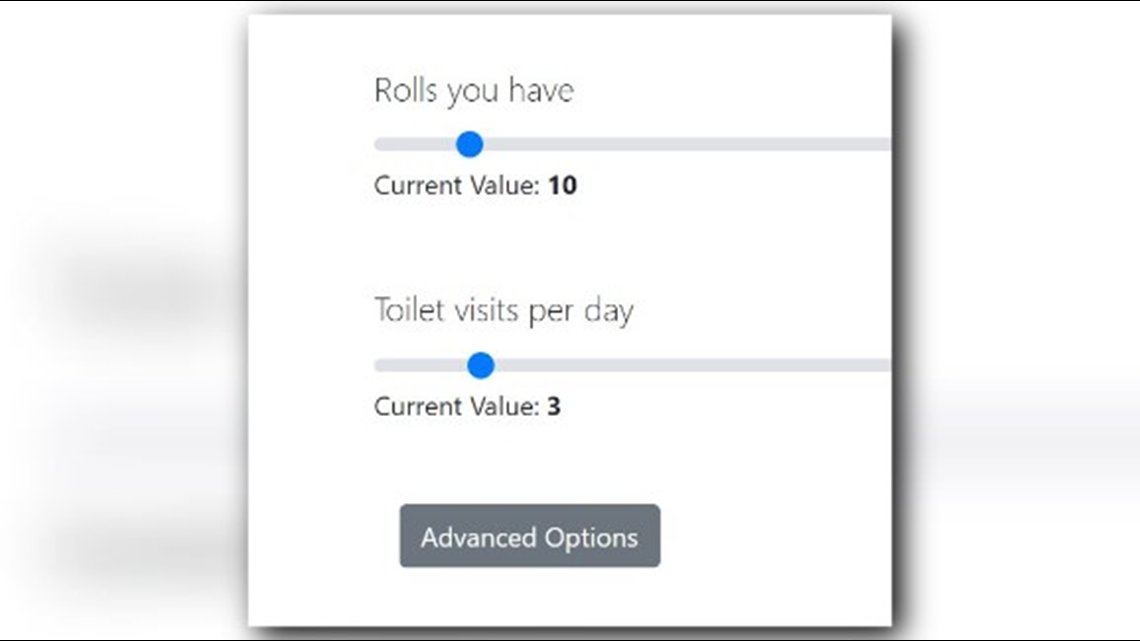Click the far right end of Toilet visits slider

tap(886, 366)
